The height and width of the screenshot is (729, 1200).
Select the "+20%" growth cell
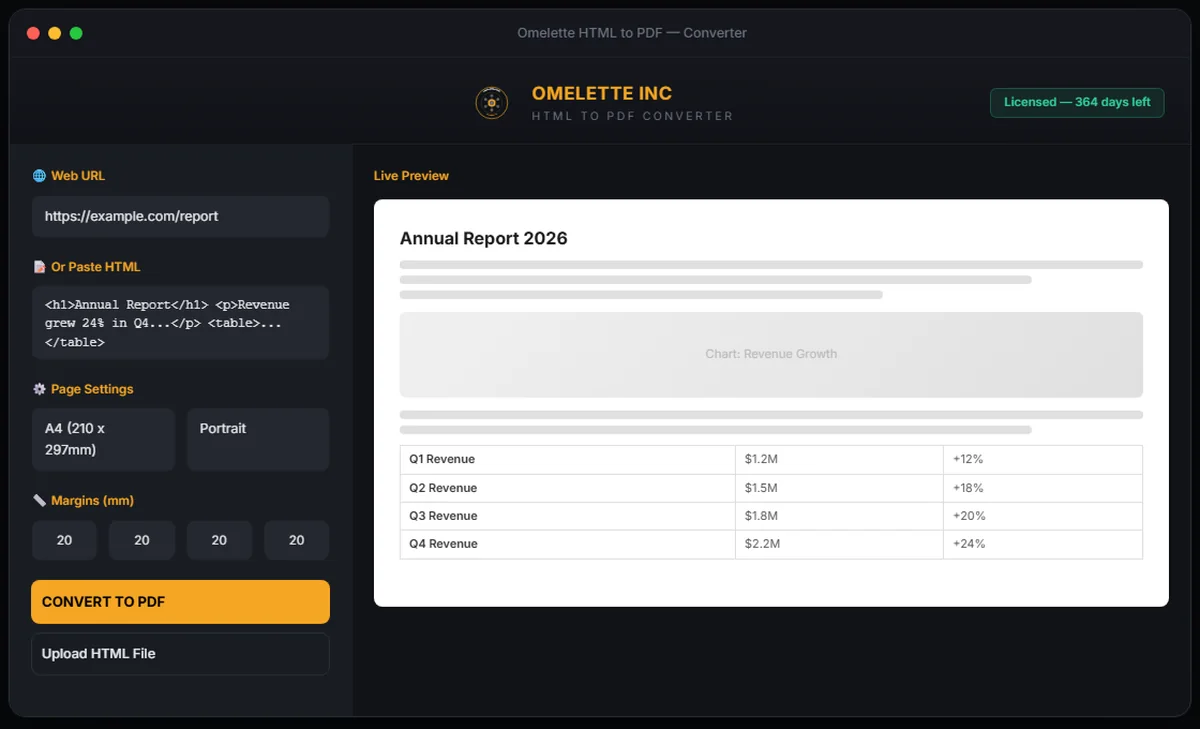point(1043,516)
